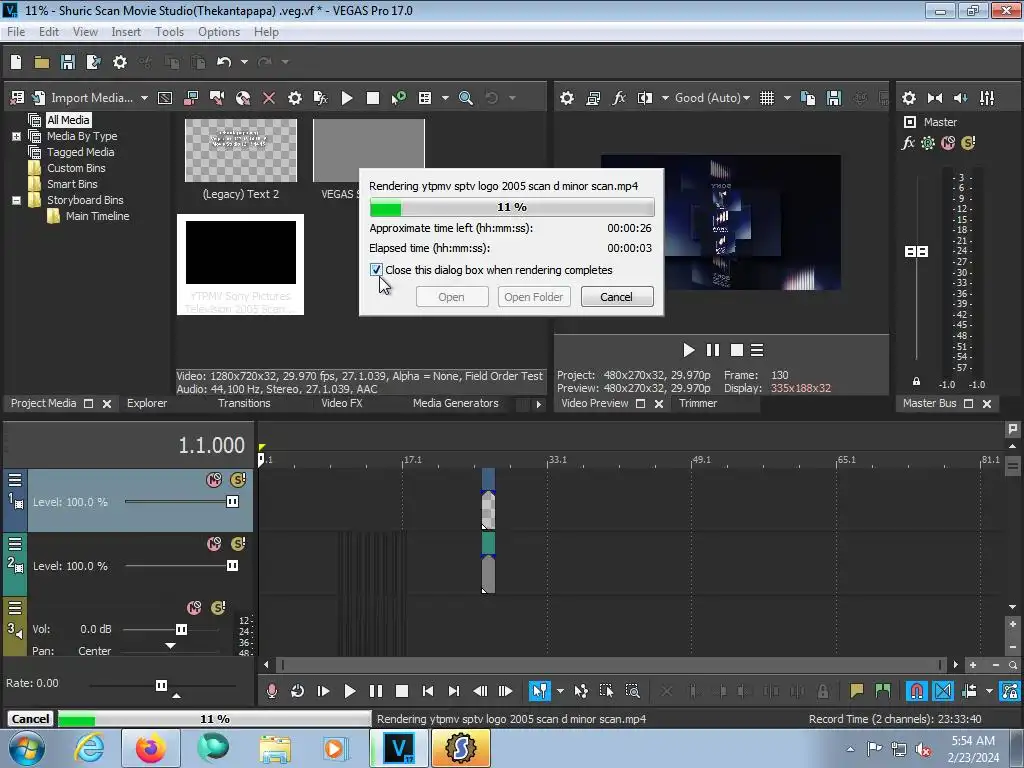This screenshot has height=768, width=1024.
Task: Adjust track 1 Level slider handle
Action: click(x=232, y=502)
